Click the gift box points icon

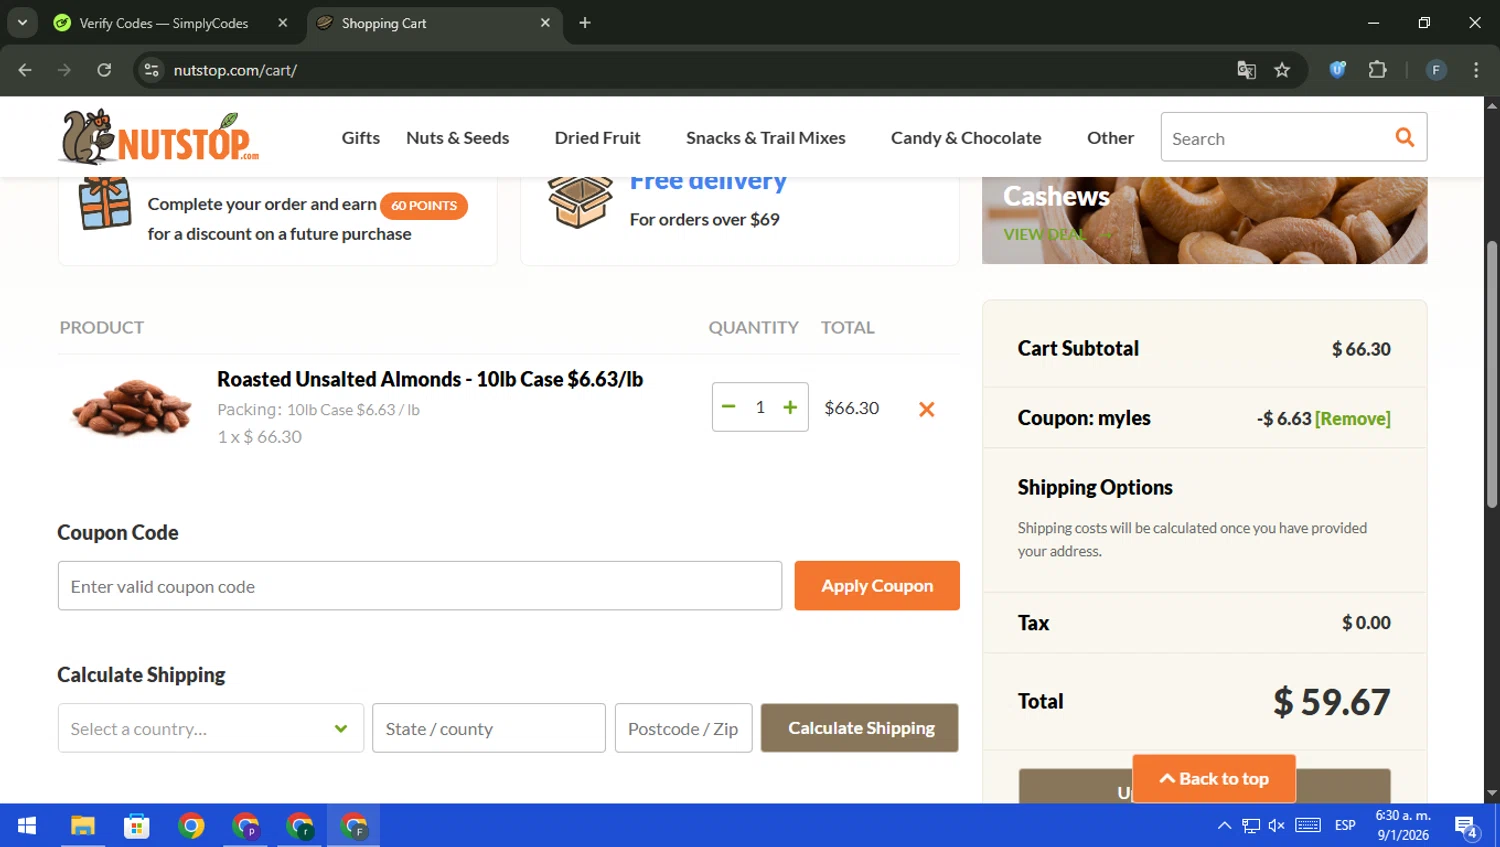[x=105, y=203]
